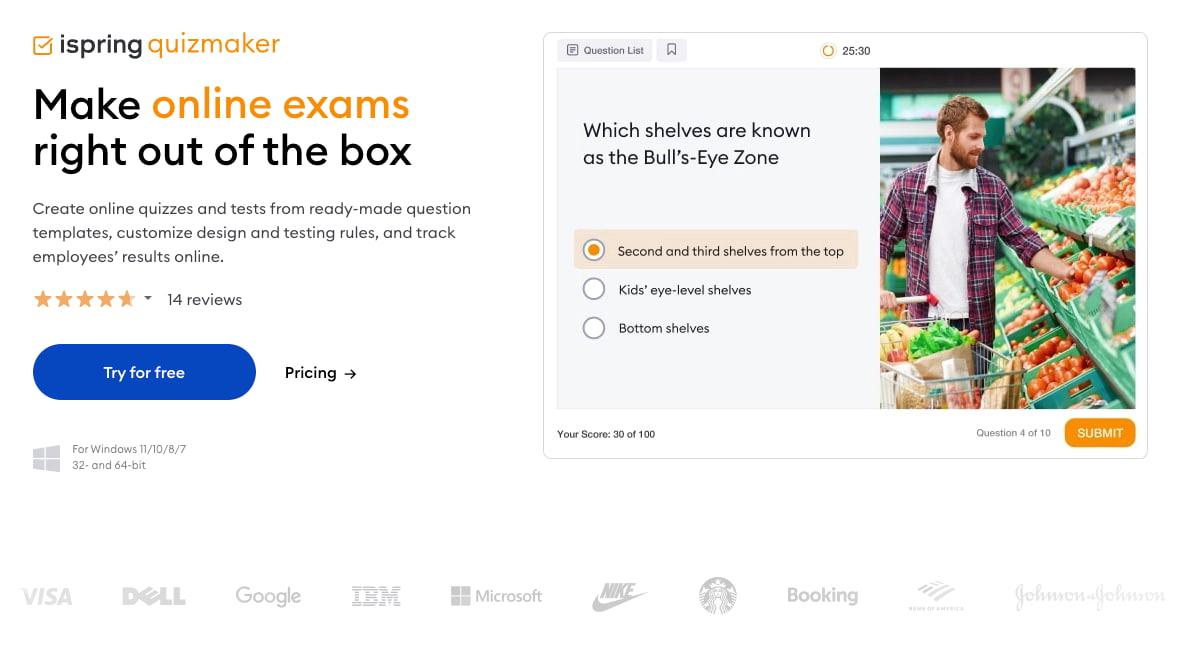Click the IBM logo
The image size is (1197, 650).
375,595
